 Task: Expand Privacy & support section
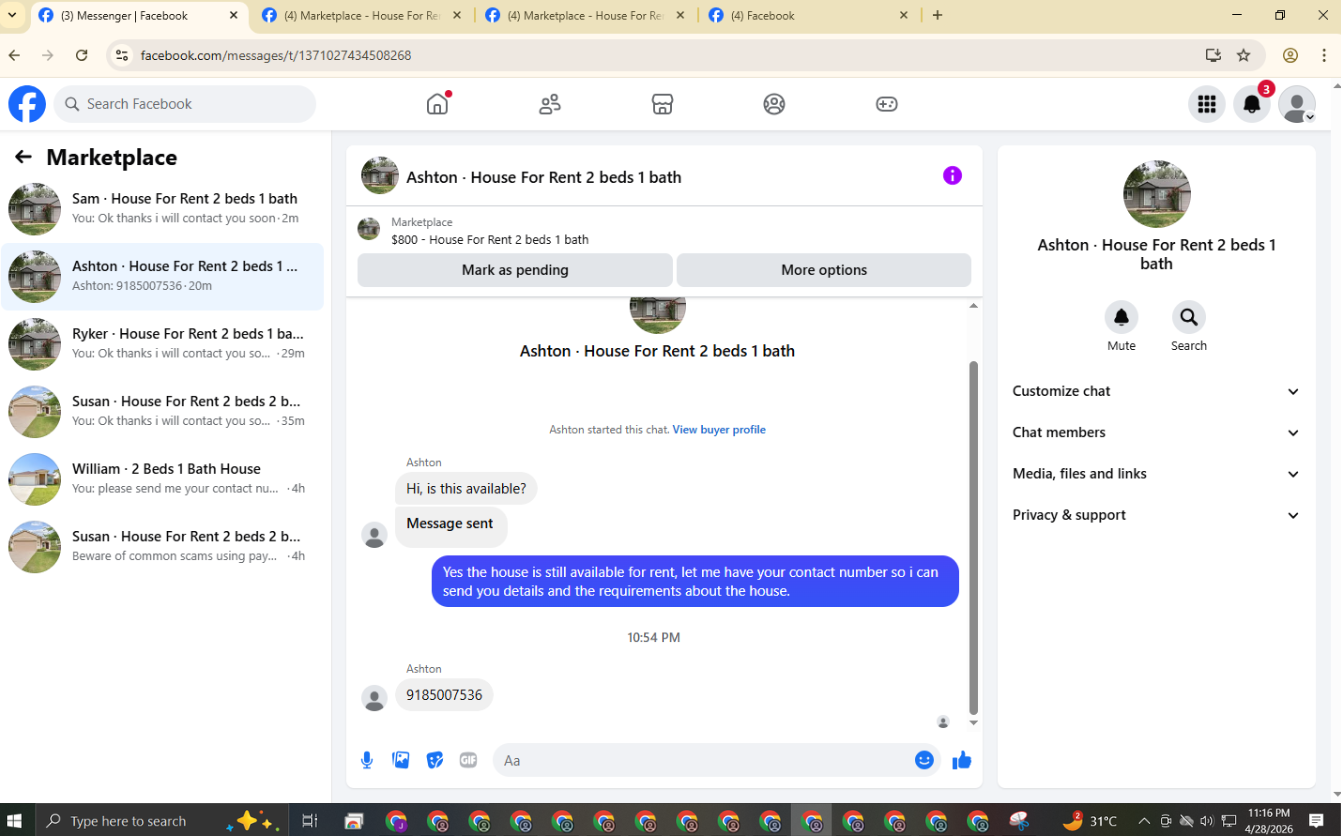click(x=1156, y=515)
